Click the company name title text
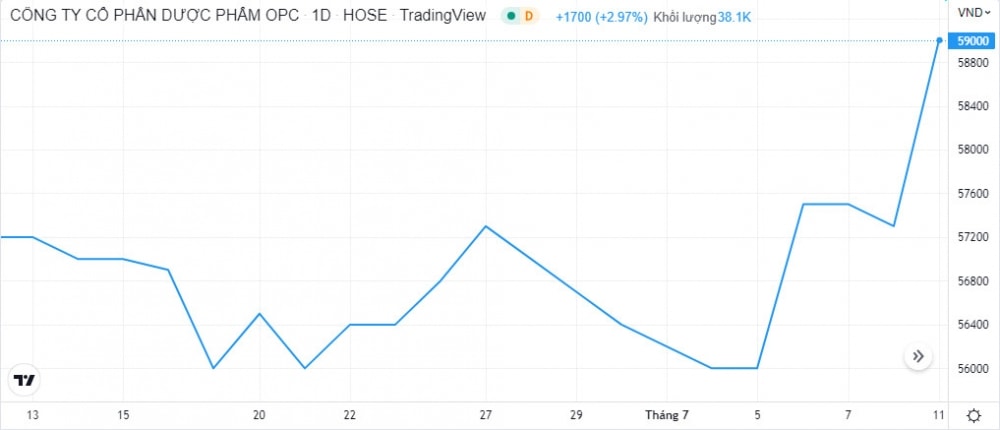This screenshot has height=430, width=1000. coord(153,16)
